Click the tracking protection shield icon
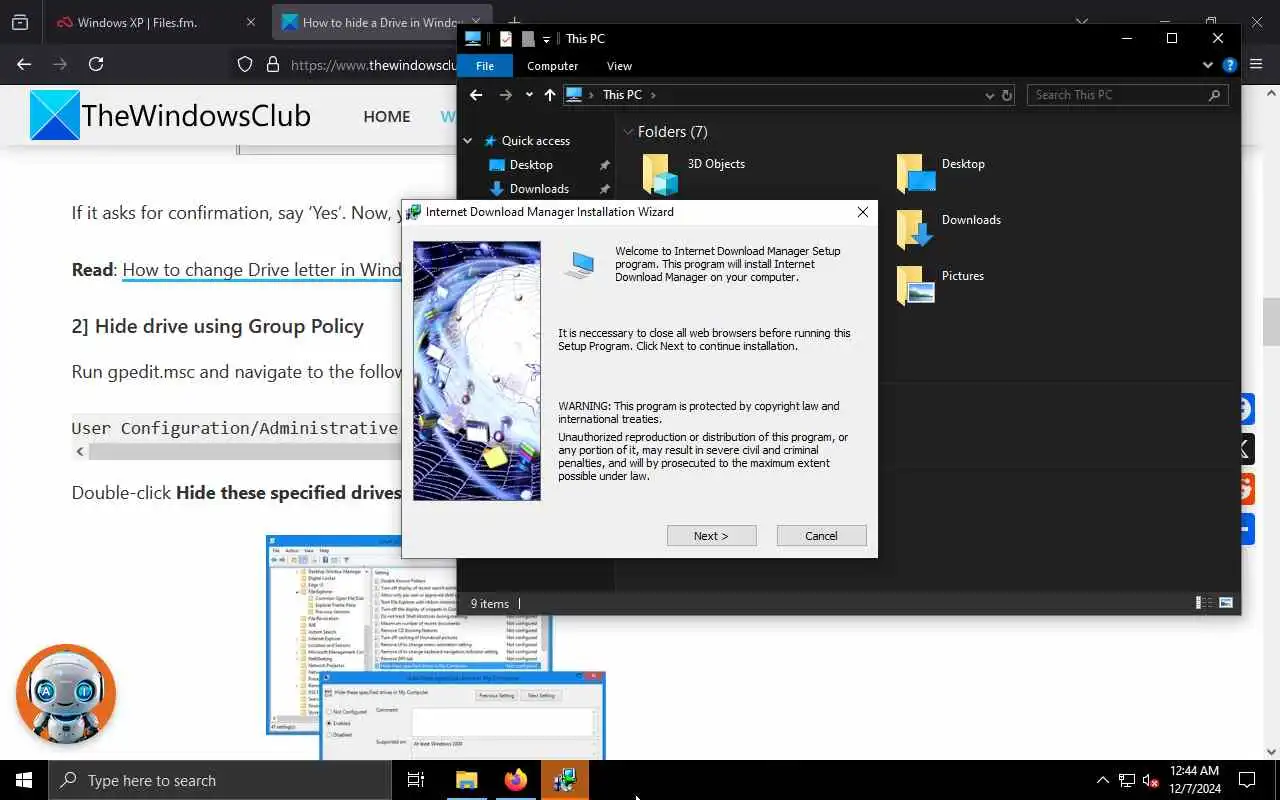The width and height of the screenshot is (1280, 800). 245,65
